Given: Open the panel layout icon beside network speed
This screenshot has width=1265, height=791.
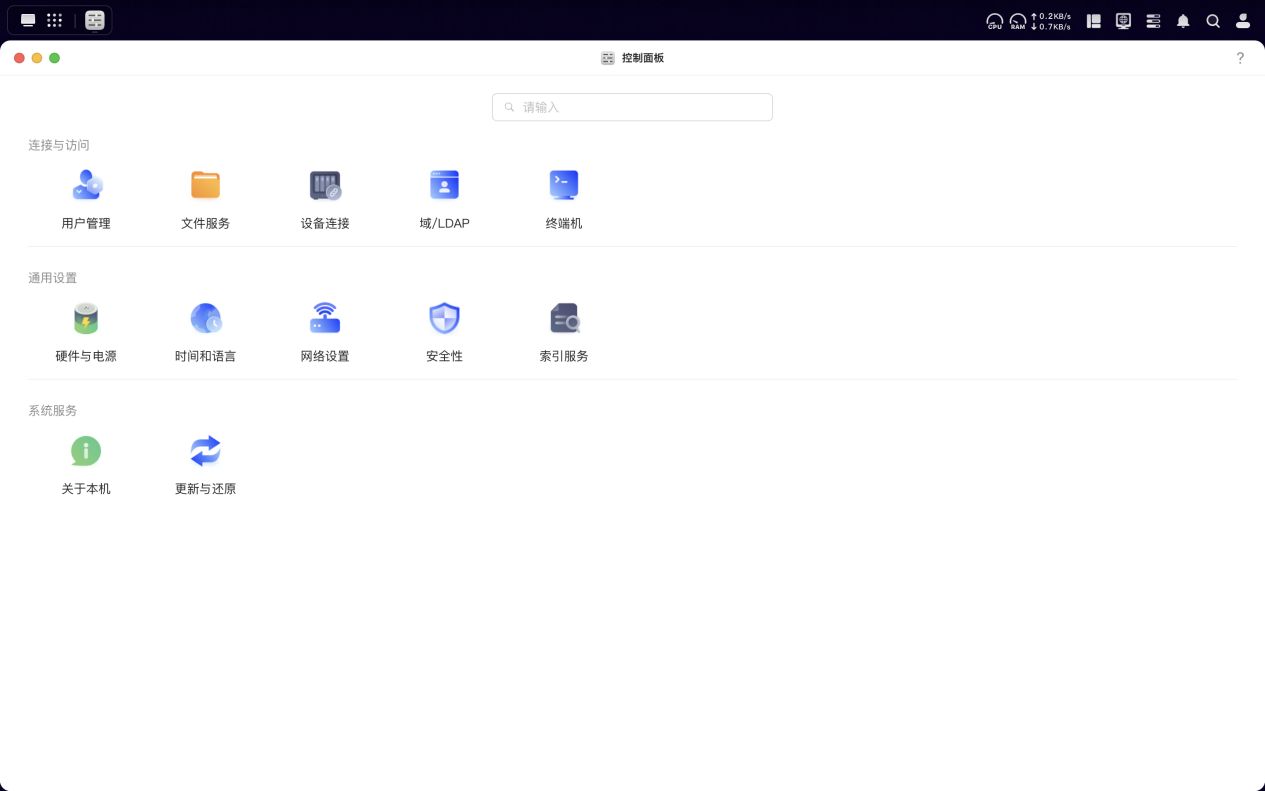Looking at the screenshot, I should click(1094, 21).
